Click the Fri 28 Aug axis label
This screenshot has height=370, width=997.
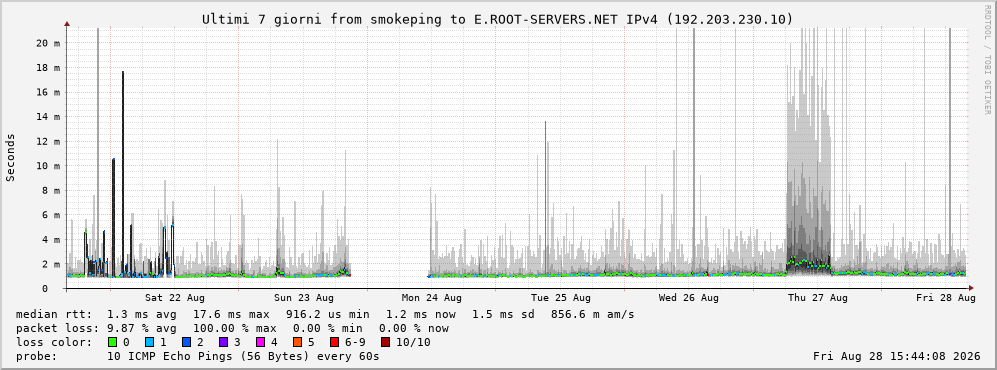946,298
